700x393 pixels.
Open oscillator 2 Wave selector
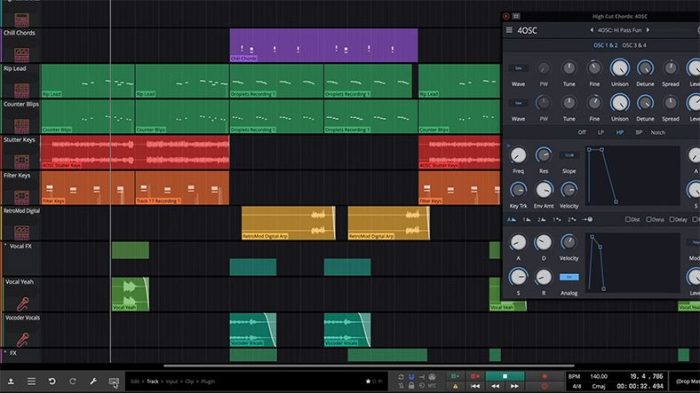point(518,103)
